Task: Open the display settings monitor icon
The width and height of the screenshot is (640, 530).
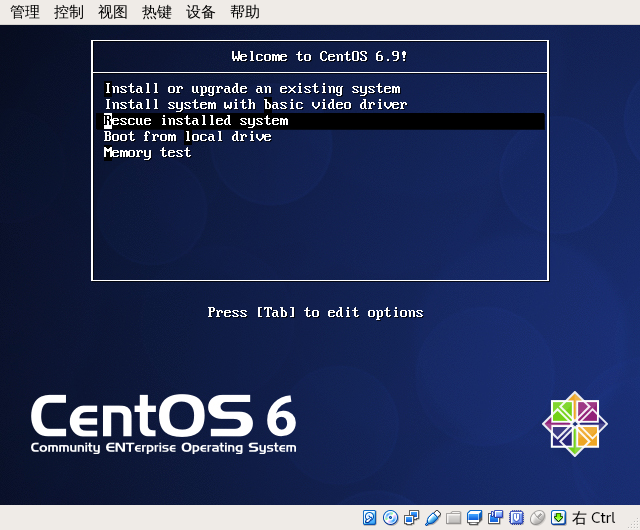Action: pos(474,518)
